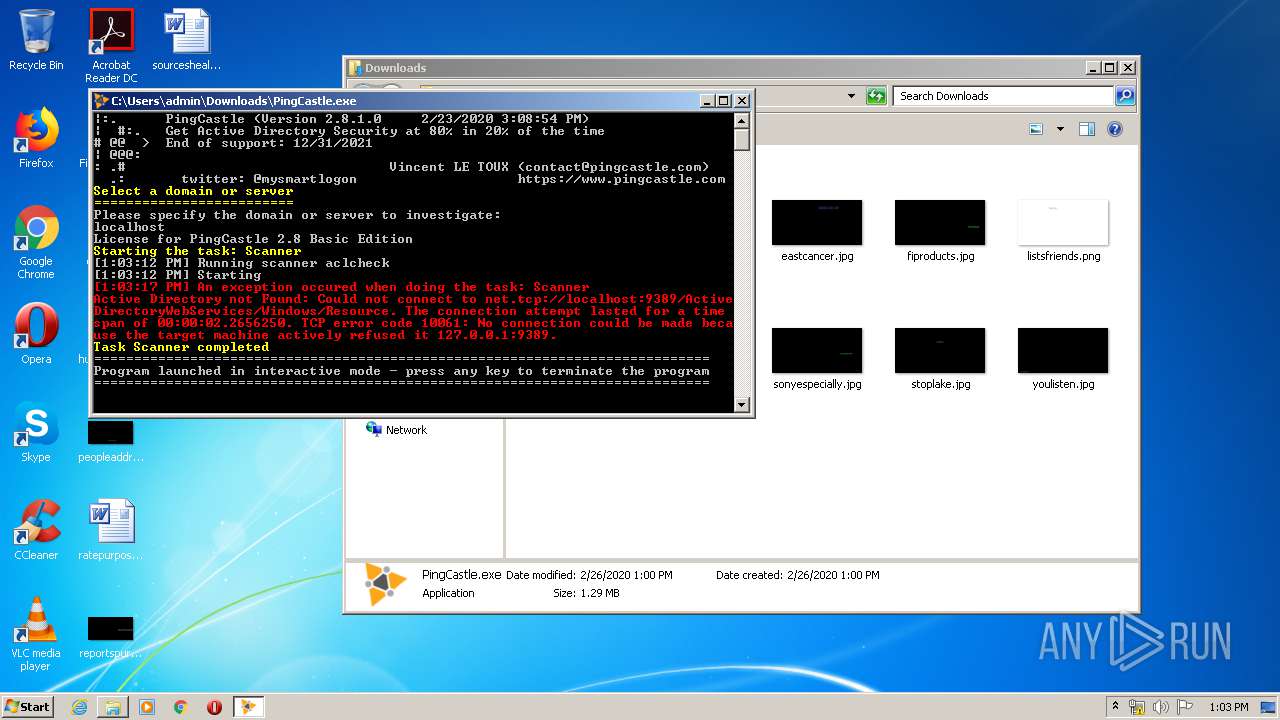
Task: Click the PingCastle icon in details pane
Action: tap(385, 584)
